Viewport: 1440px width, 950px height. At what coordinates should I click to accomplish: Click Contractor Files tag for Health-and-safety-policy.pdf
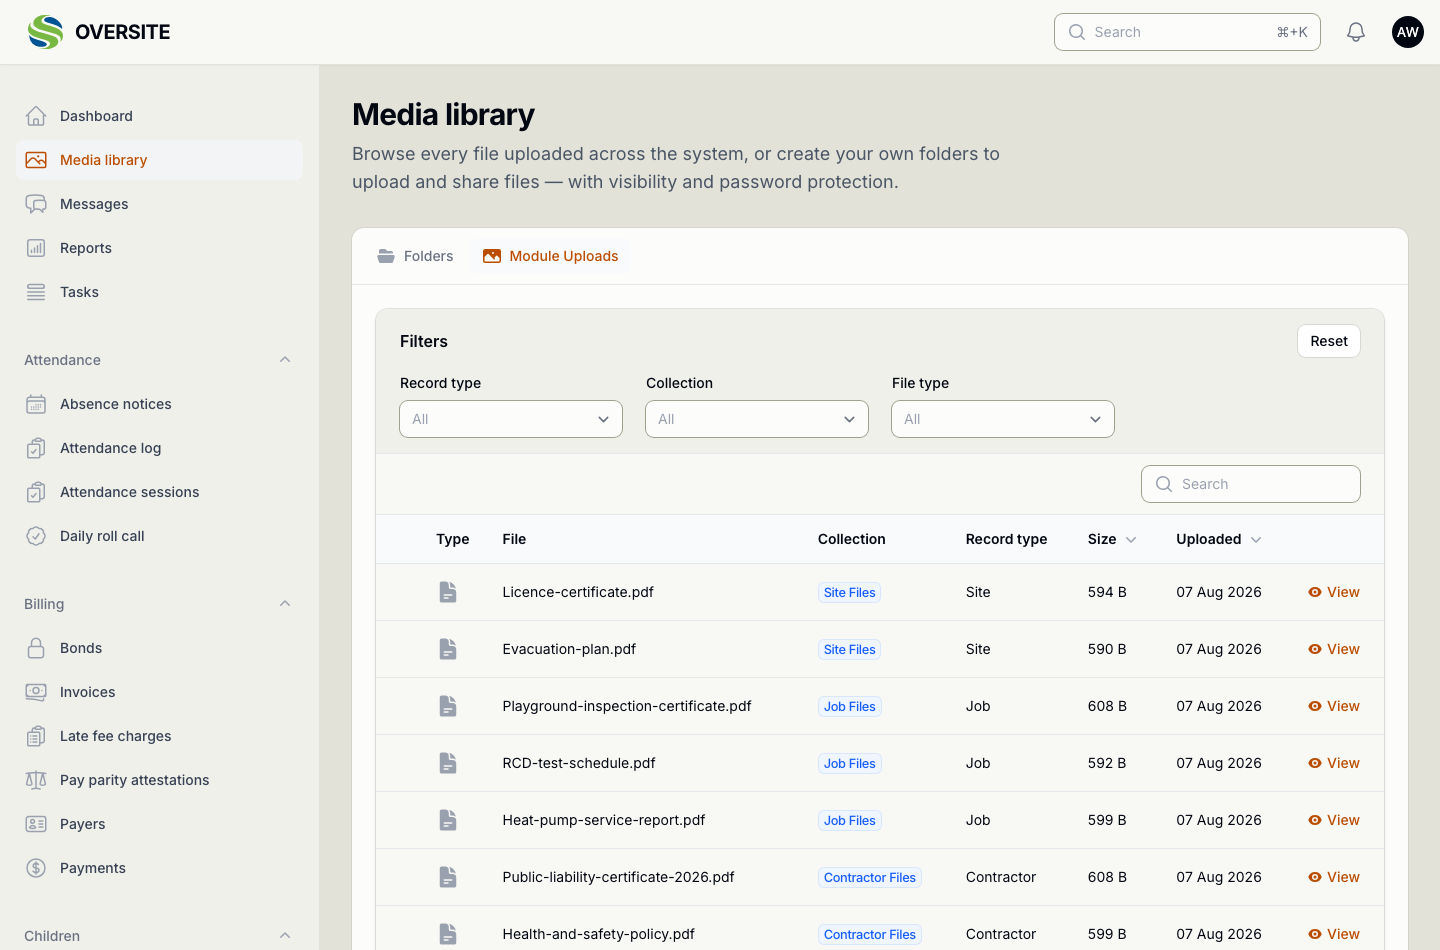click(x=870, y=934)
